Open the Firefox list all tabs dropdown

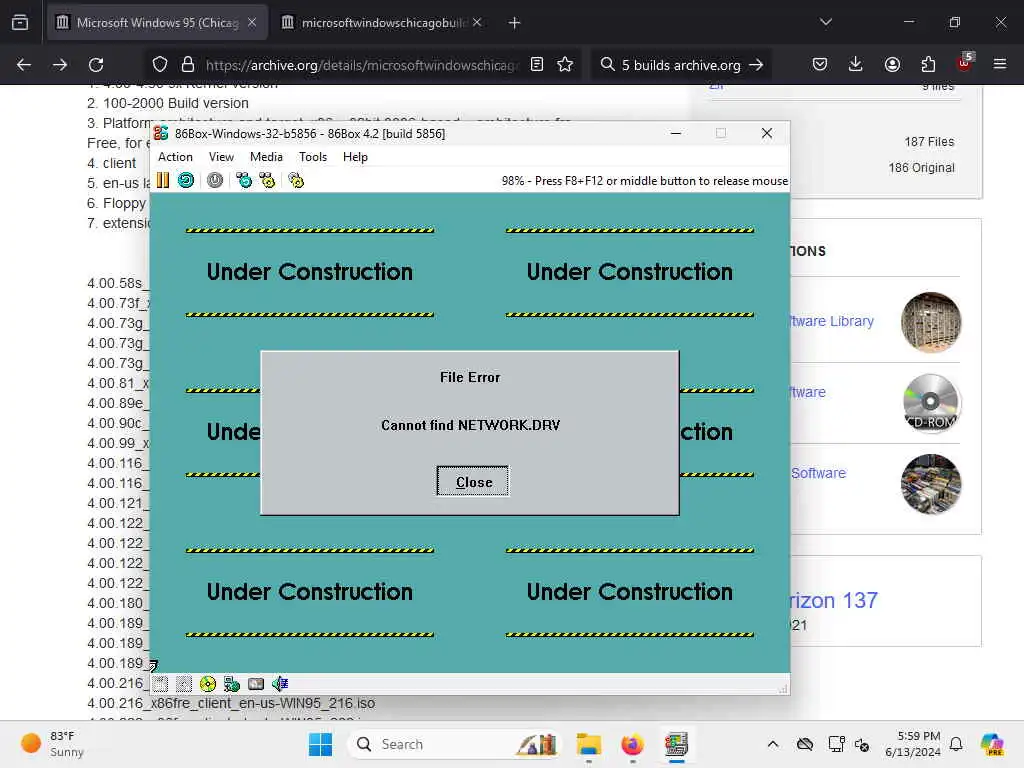click(x=825, y=23)
